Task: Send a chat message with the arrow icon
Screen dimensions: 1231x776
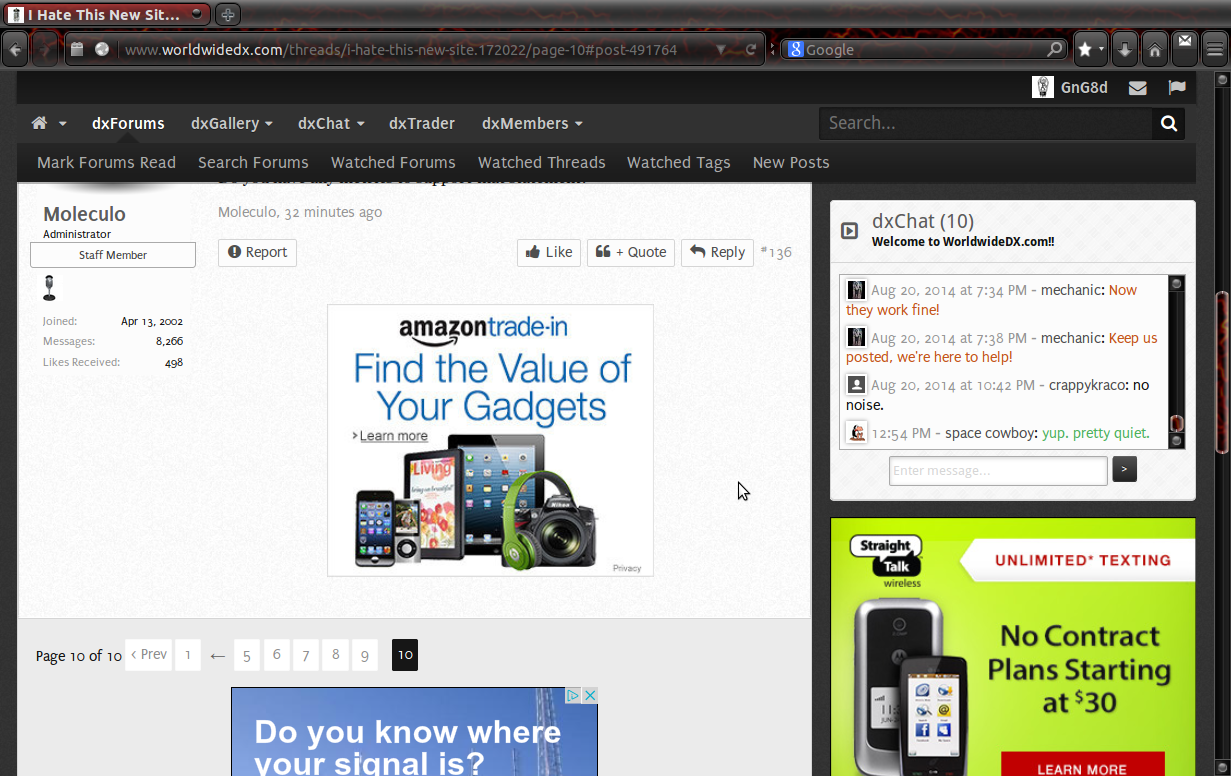Action: point(1124,469)
